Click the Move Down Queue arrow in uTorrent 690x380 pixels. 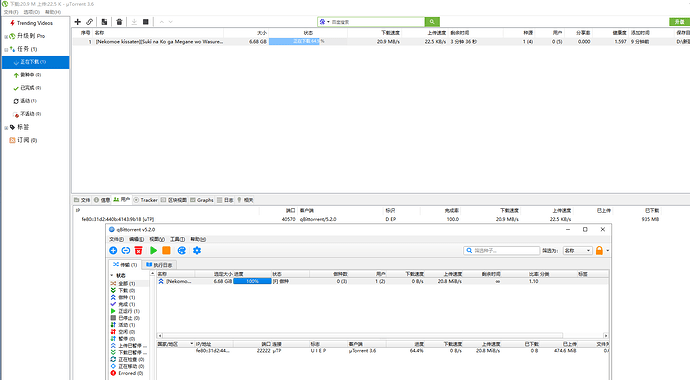tap(171, 22)
